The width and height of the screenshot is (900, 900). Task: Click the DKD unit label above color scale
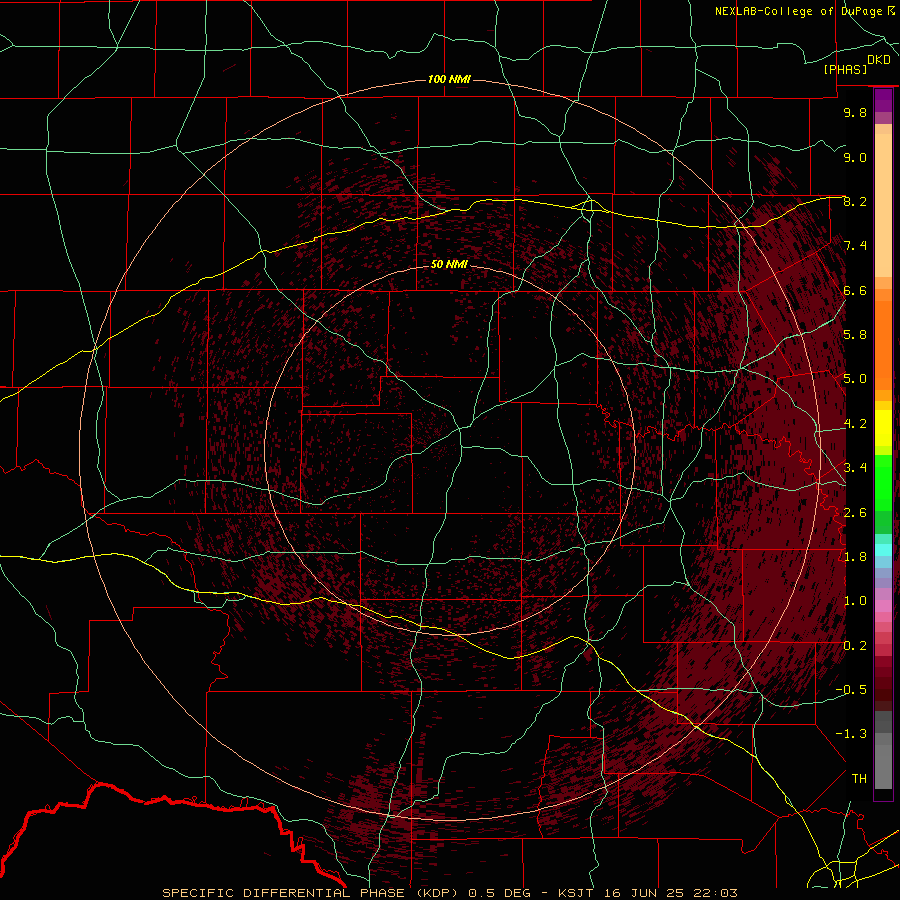(878, 59)
